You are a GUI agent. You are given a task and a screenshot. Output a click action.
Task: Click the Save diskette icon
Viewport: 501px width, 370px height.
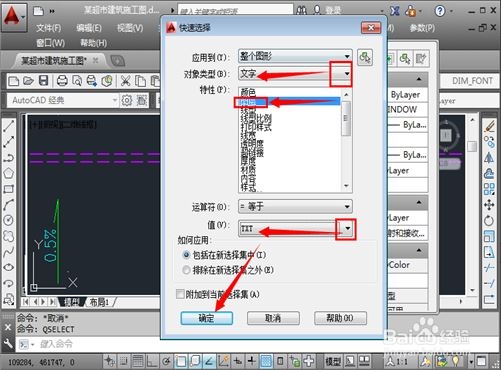click(43, 81)
